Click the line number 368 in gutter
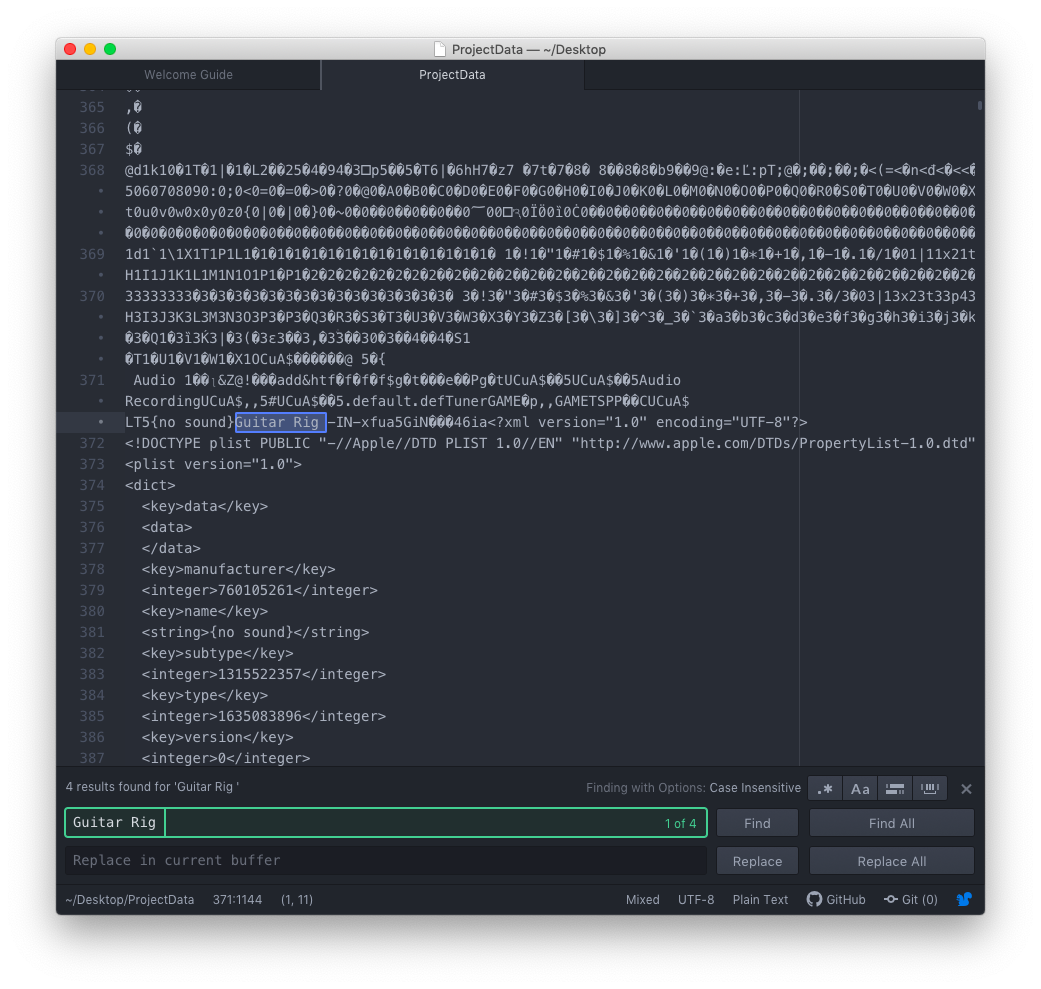 point(92,171)
